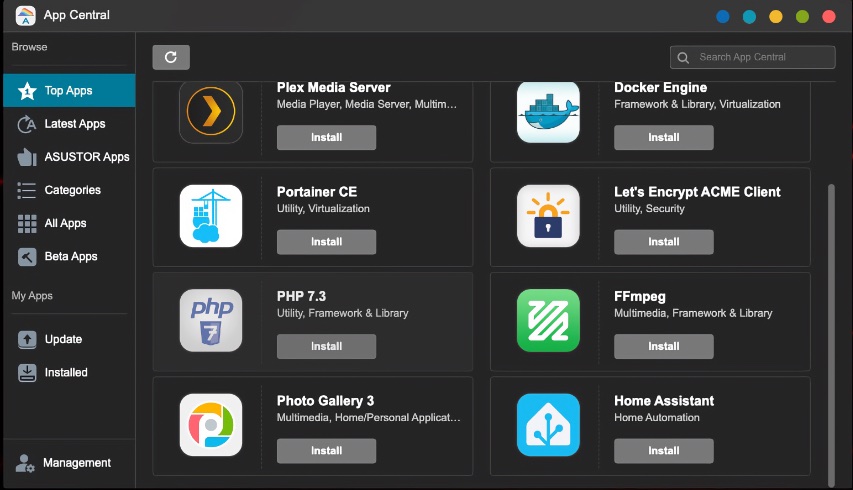Open the Docker Engine whale icon
This screenshot has height=490, width=853.
pos(548,112)
